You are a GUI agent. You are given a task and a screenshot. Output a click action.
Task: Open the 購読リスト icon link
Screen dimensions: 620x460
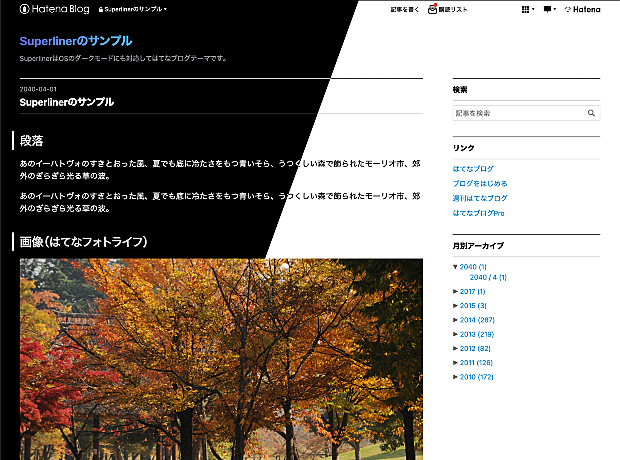[448, 9]
